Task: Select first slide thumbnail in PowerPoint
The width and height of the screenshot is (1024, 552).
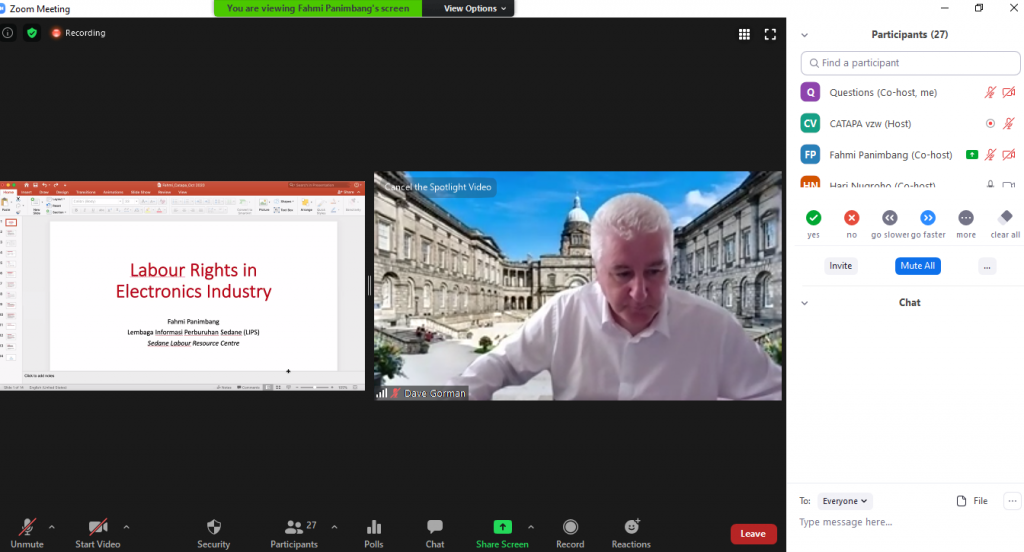Action: (x=11, y=223)
